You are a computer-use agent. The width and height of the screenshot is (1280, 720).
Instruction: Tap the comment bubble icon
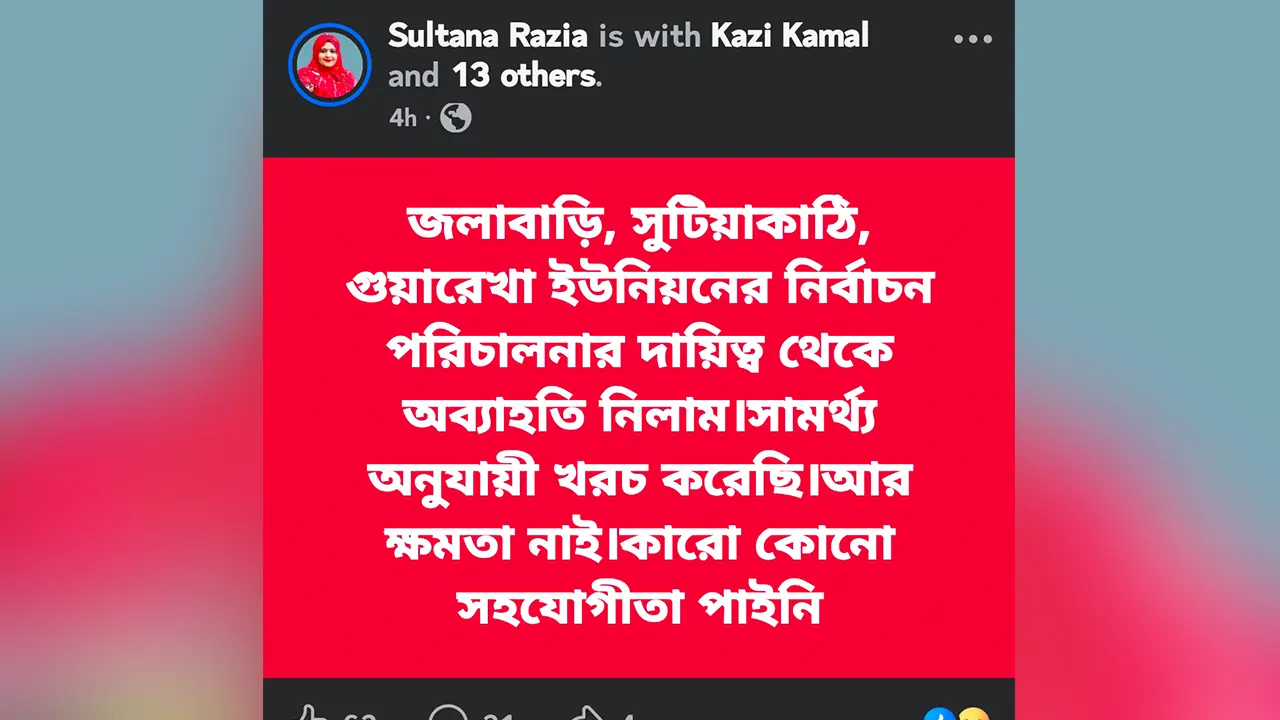[448, 714]
